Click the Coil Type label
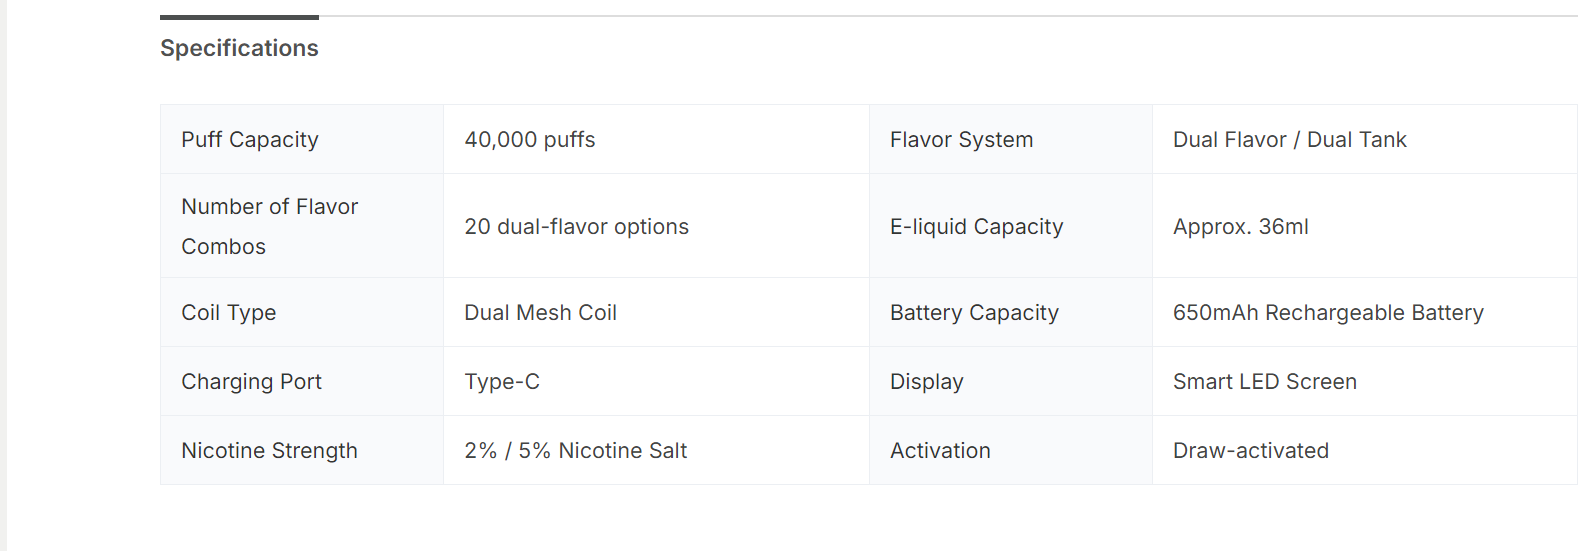The image size is (1596, 551). pyautogui.click(x=228, y=313)
